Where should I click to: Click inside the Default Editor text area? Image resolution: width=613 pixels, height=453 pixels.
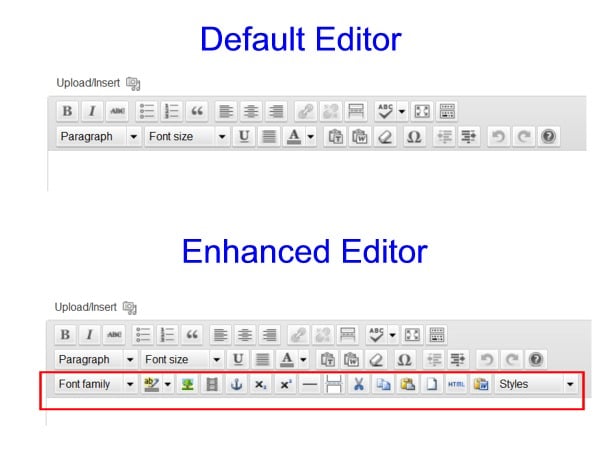tap(317, 171)
